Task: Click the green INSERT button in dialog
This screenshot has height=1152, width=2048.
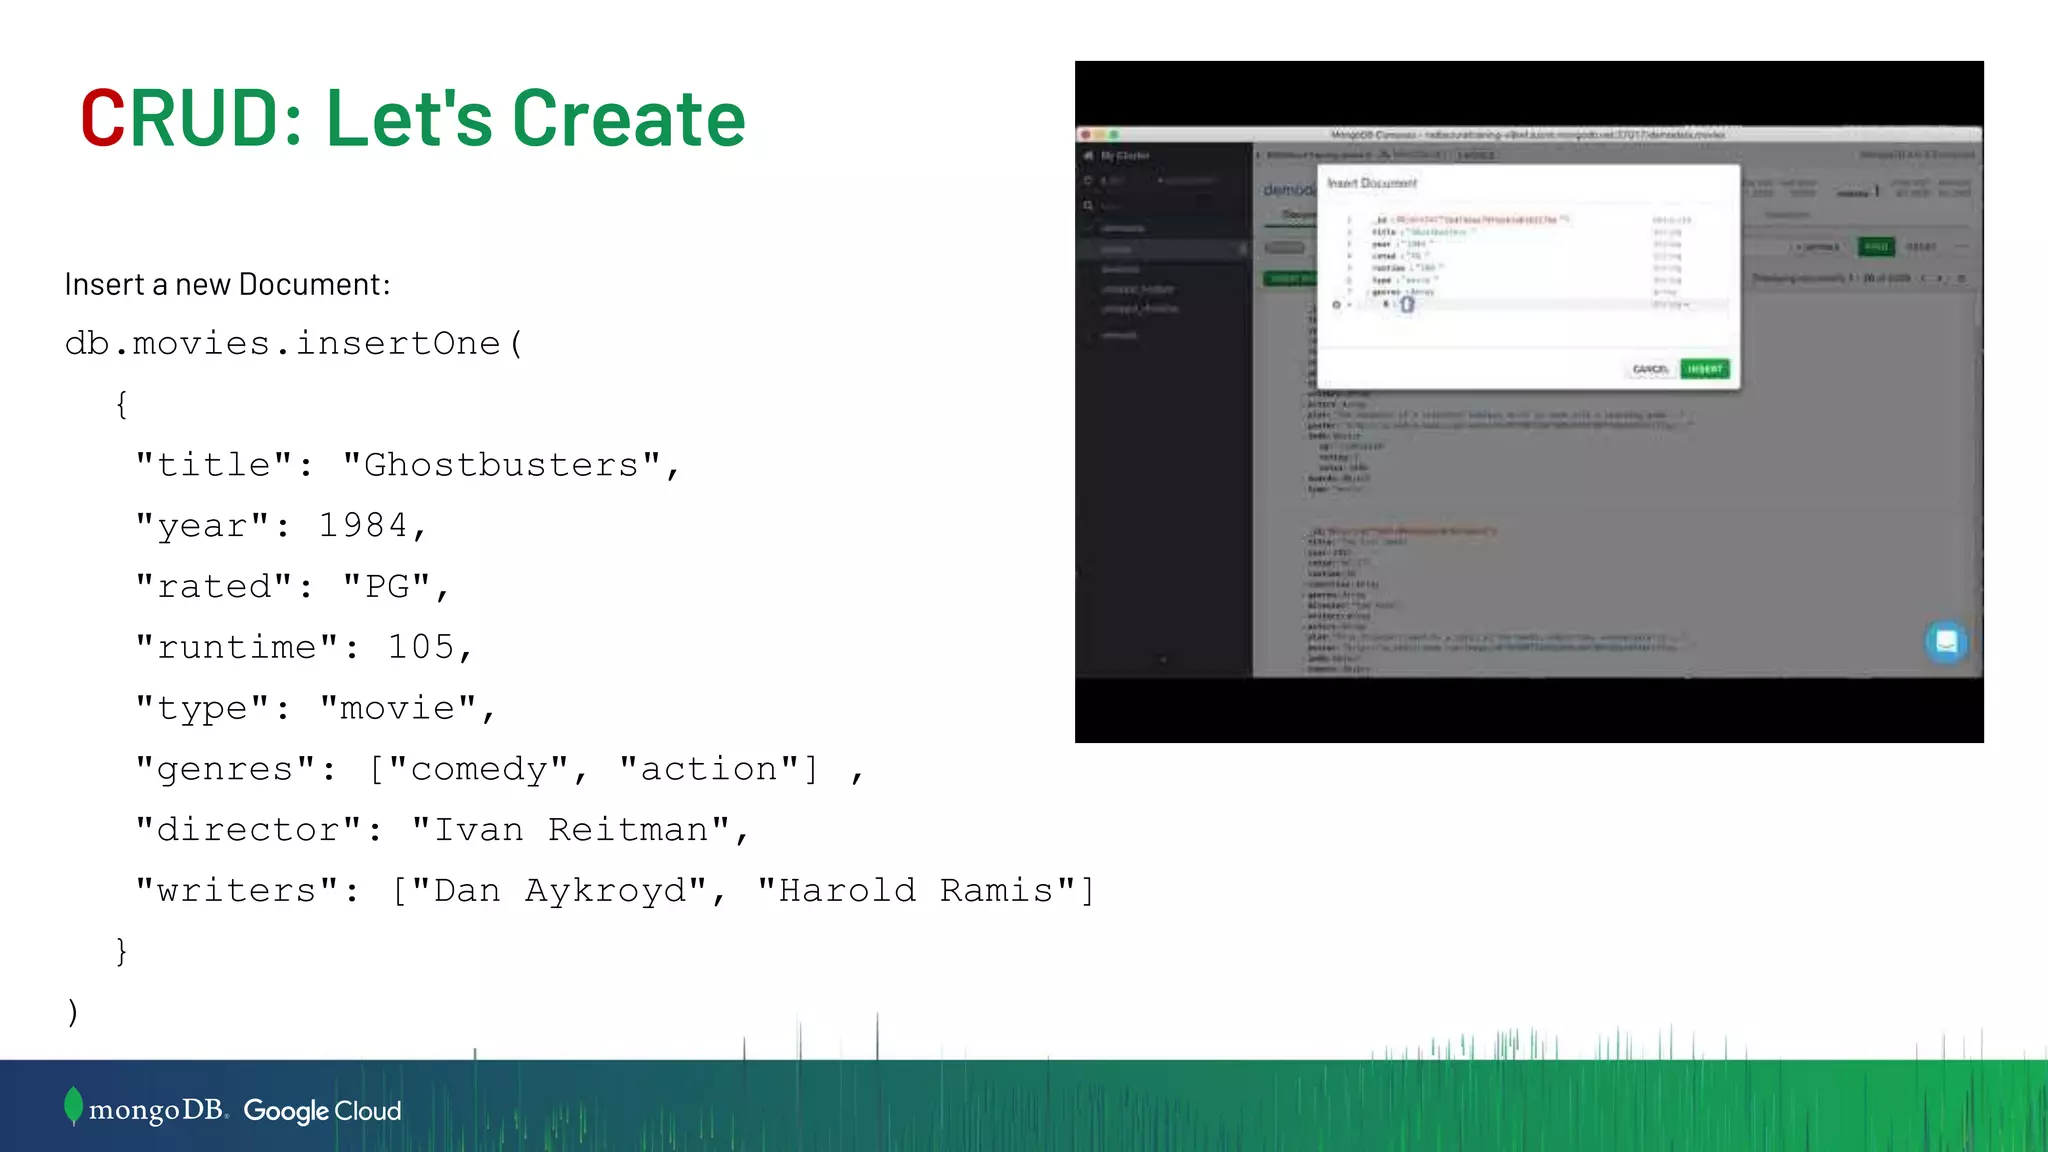Action: [x=1704, y=369]
